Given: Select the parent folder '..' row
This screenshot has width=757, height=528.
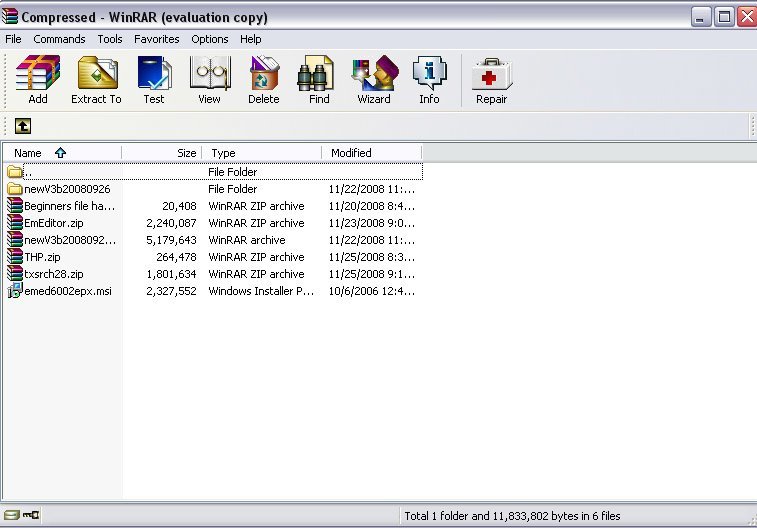Looking at the screenshot, I should [x=215, y=172].
